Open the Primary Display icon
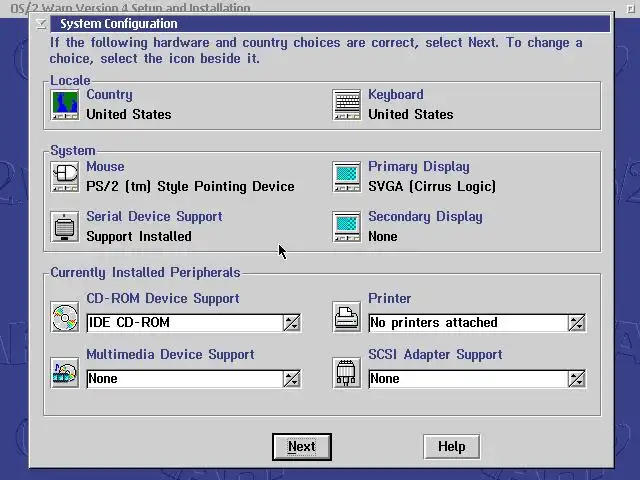Image resolution: width=640 pixels, height=480 pixels. coord(347,177)
